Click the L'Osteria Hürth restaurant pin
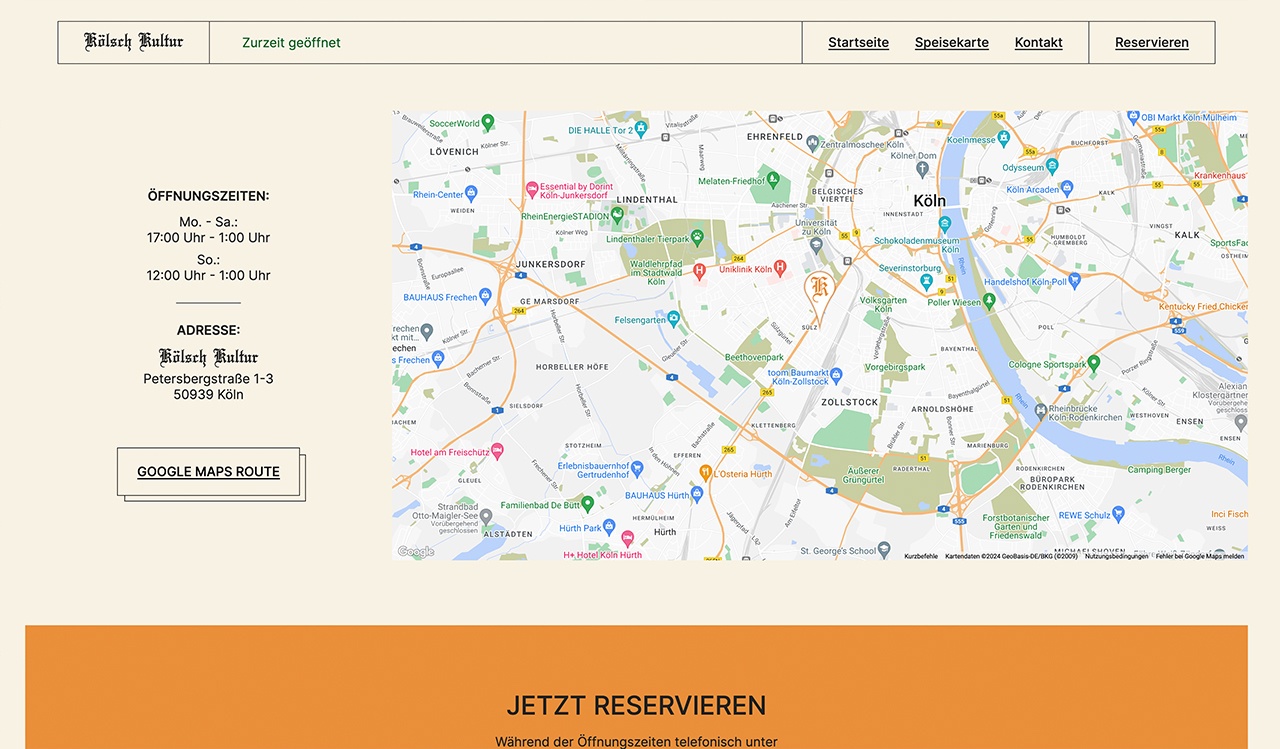The height and width of the screenshot is (749, 1280). (x=706, y=472)
